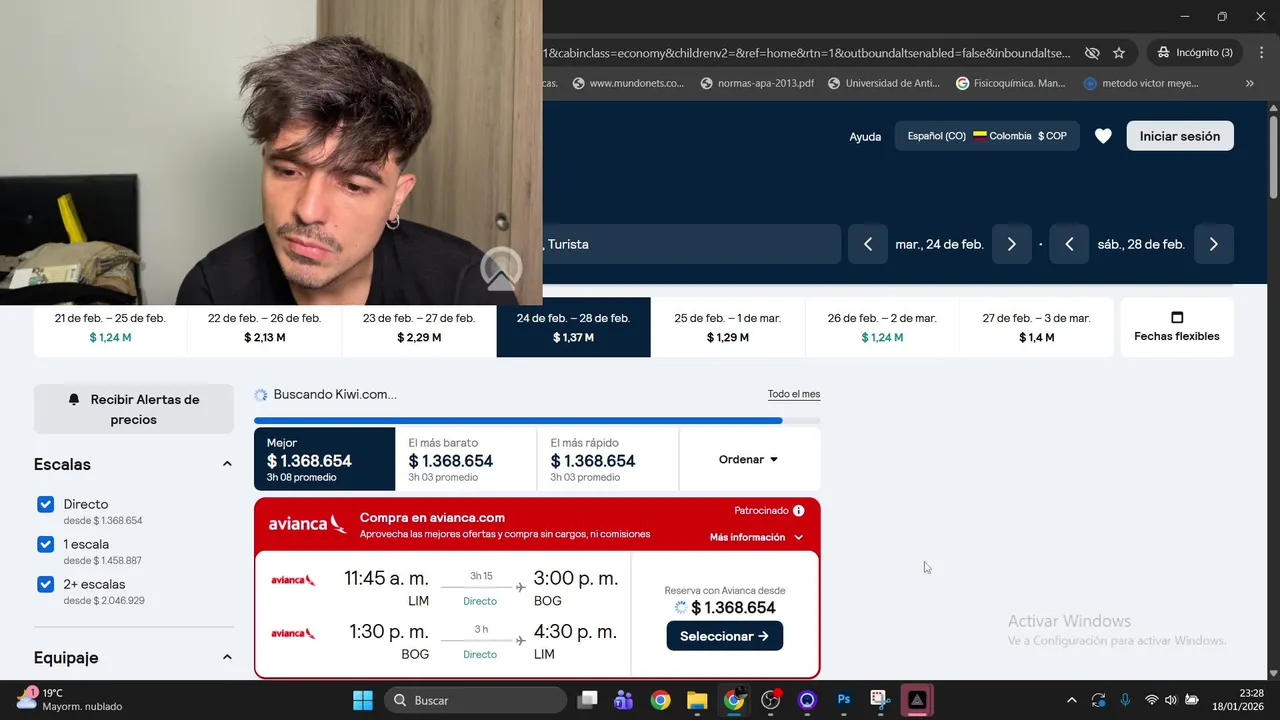Open the www.mundonets.co bookmark
This screenshot has height=720, width=1280.
[x=628, y=84]
